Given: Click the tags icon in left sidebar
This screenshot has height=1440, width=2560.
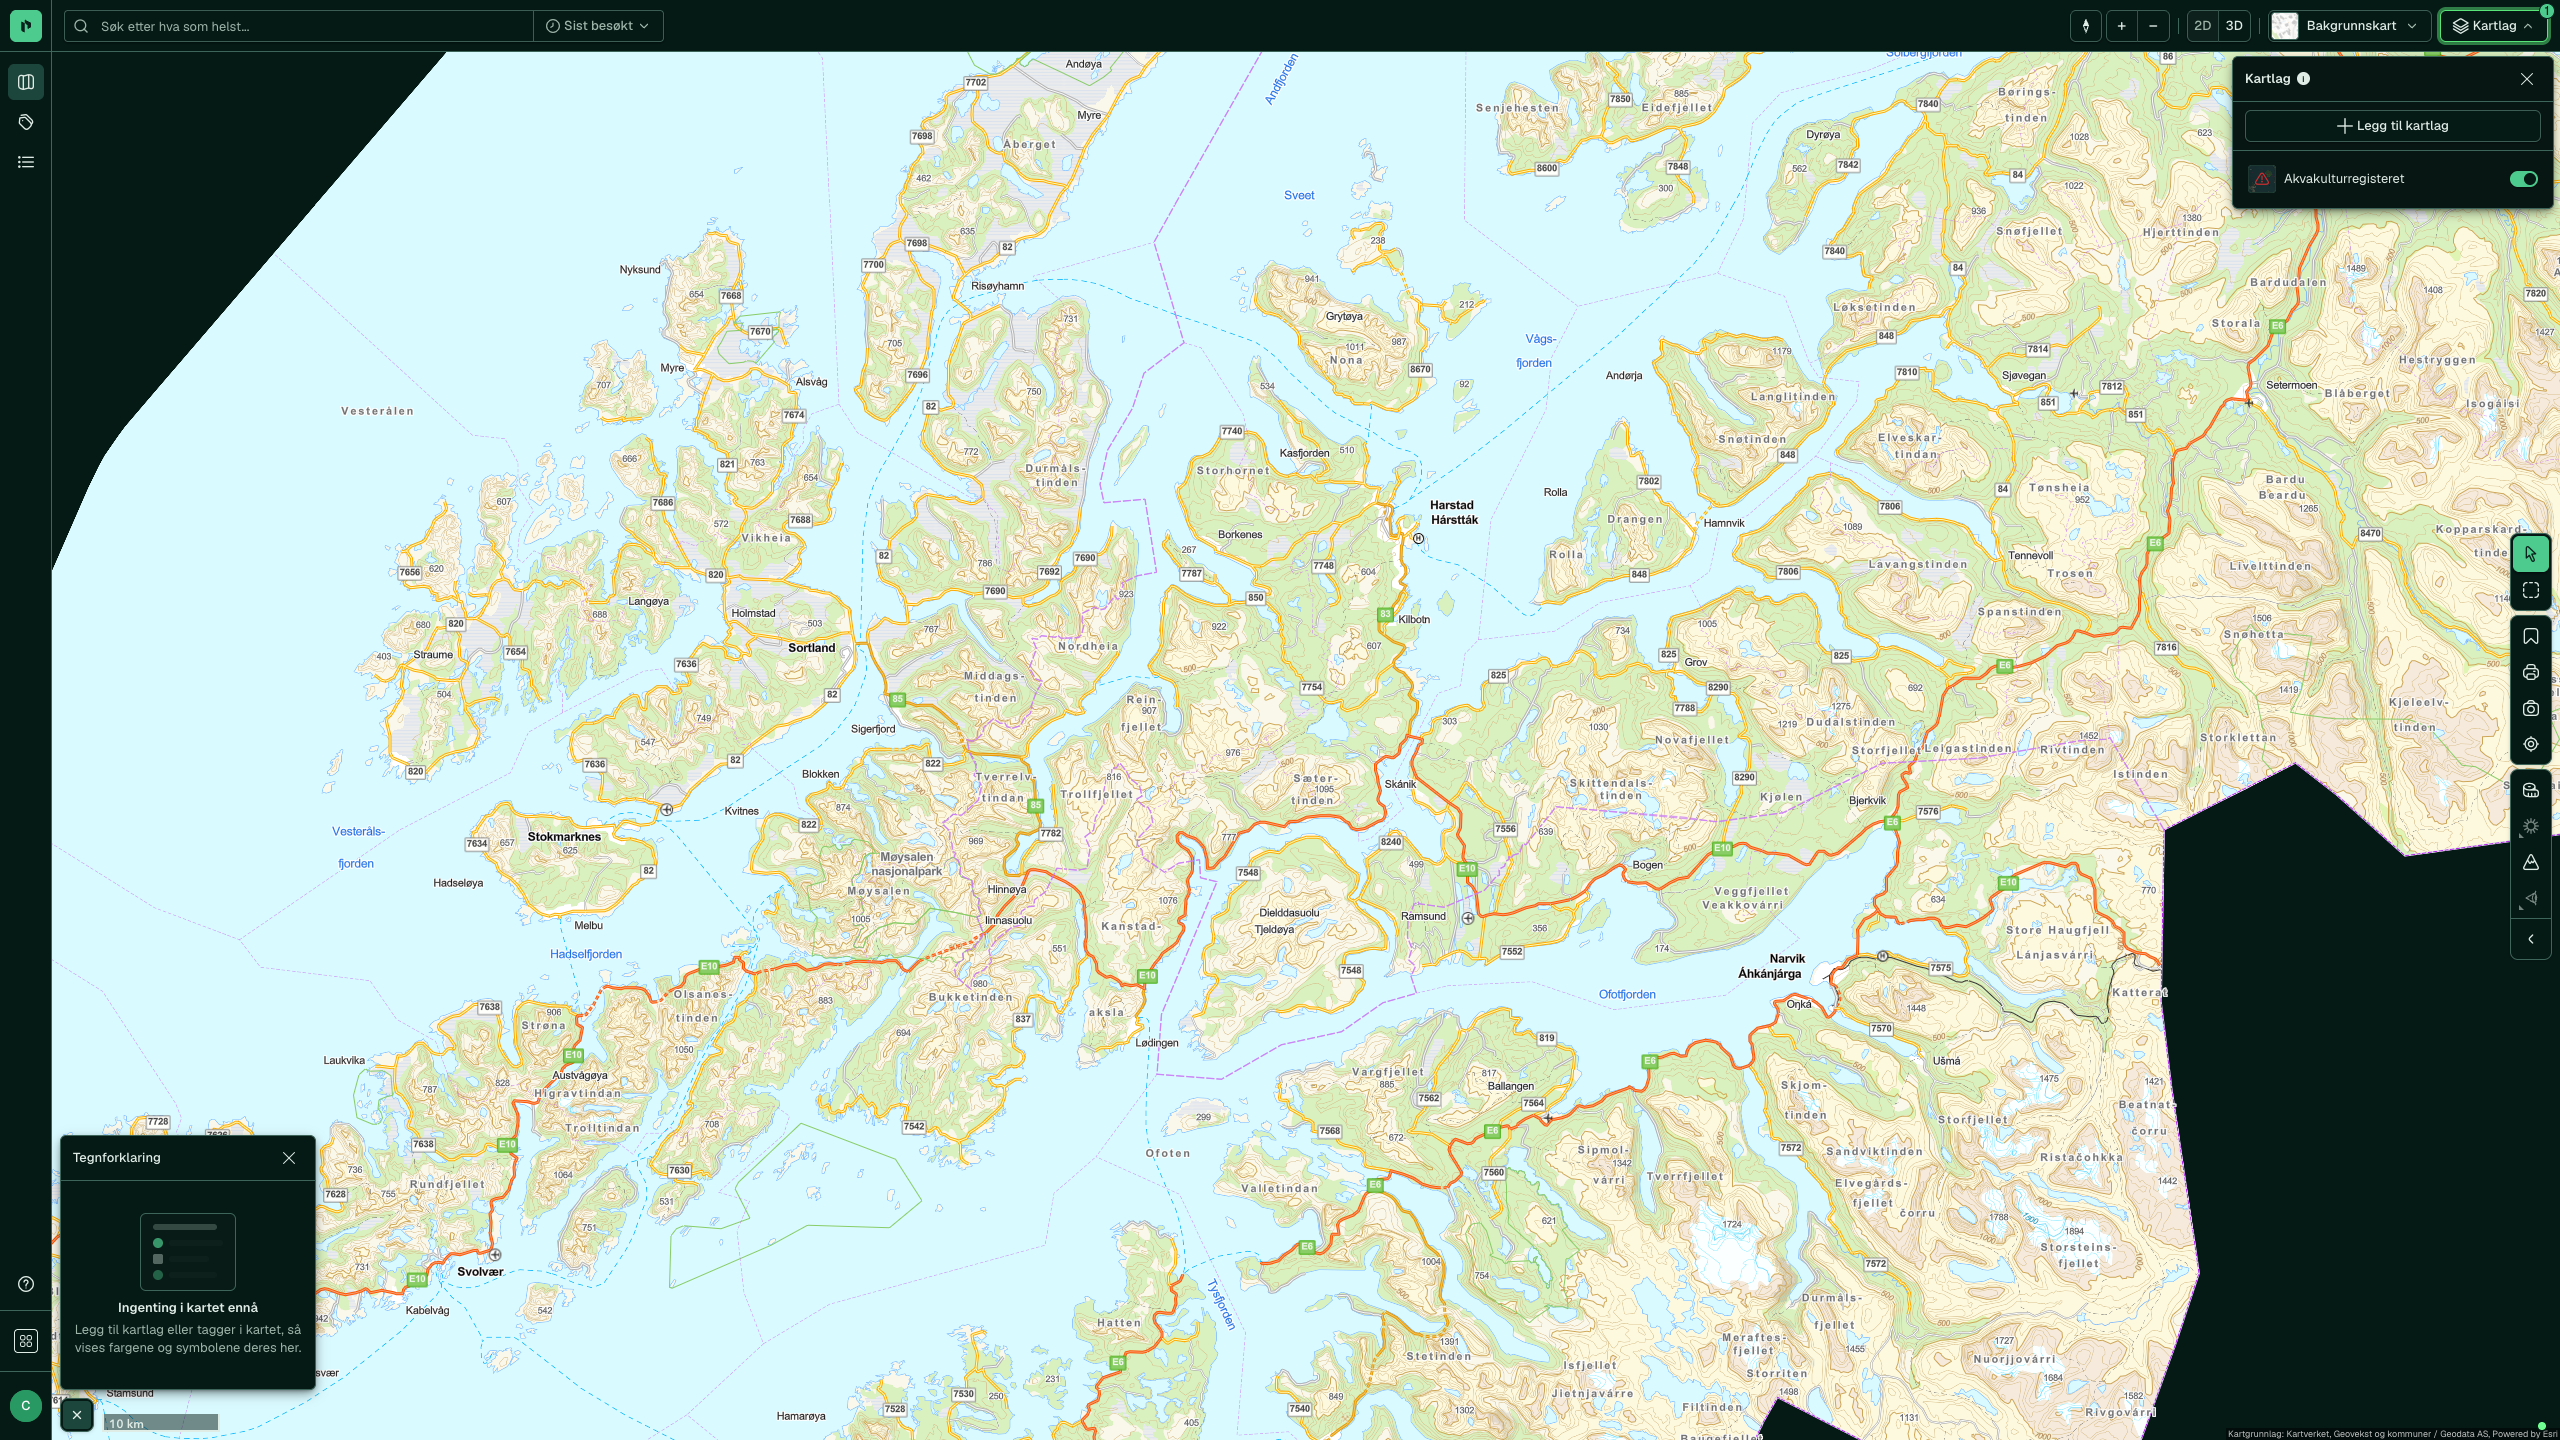Looking at the screenshot, I should tap(26, 122).
